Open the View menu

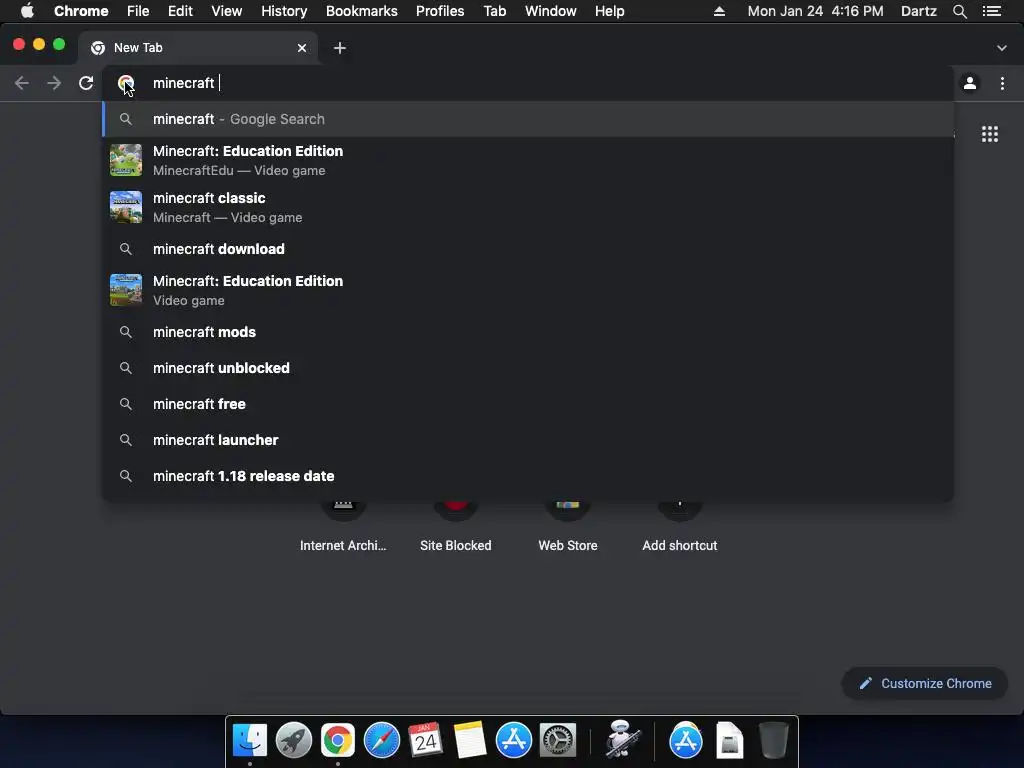tap(227, 11)
